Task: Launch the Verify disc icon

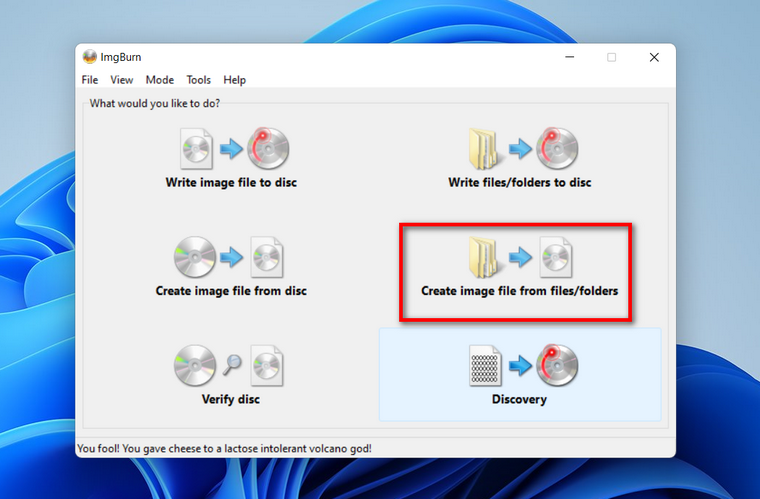Action: [x=229, y=365]
